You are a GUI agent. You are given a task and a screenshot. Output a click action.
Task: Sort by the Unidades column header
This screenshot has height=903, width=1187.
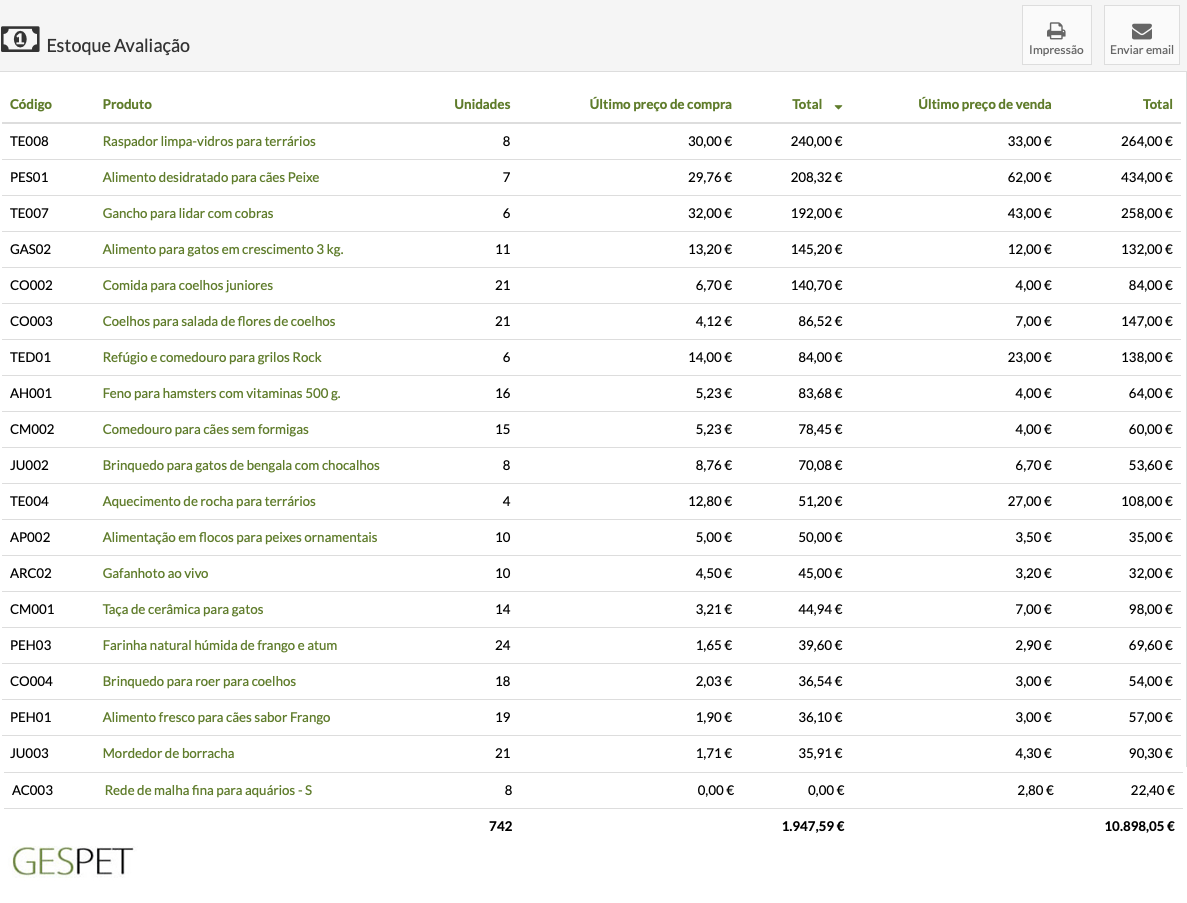click(482, 104)
